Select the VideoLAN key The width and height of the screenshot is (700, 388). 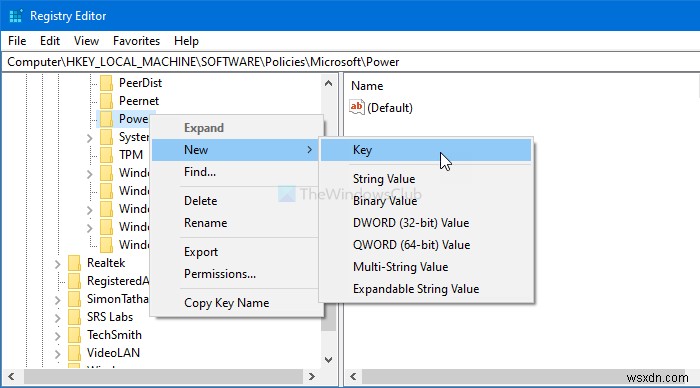(113, 353)
